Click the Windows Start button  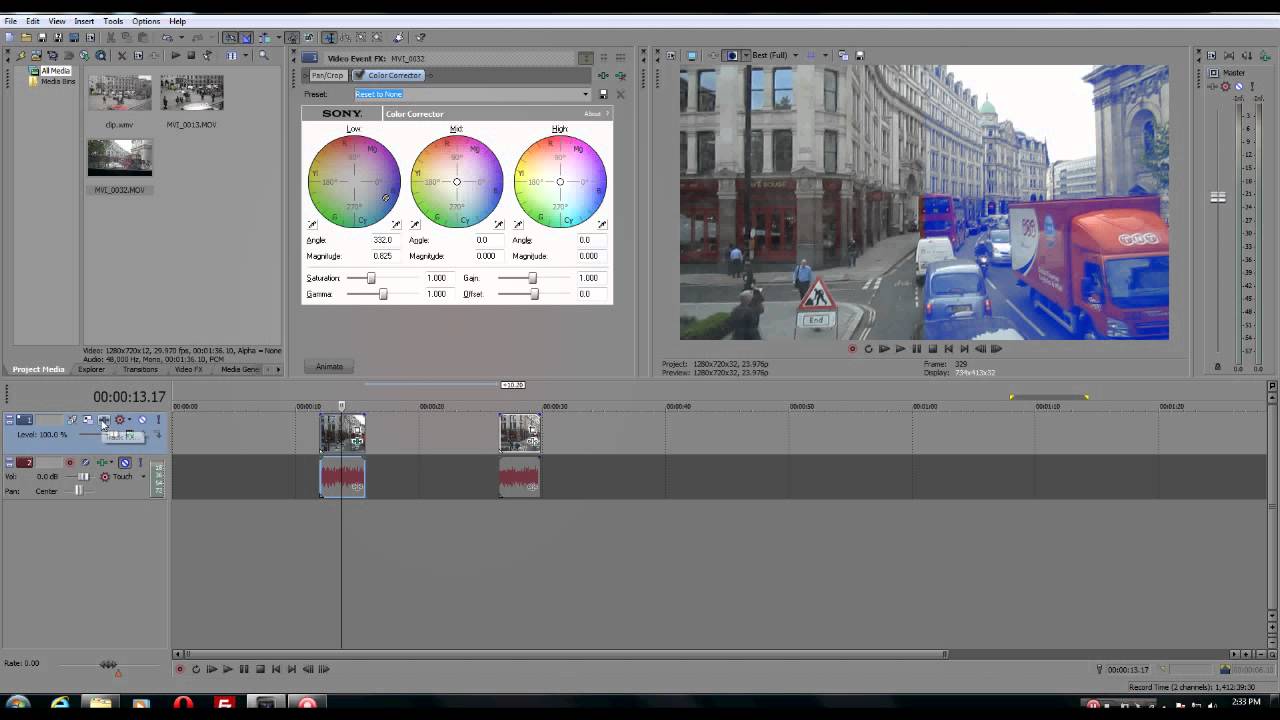click(17, 704)
